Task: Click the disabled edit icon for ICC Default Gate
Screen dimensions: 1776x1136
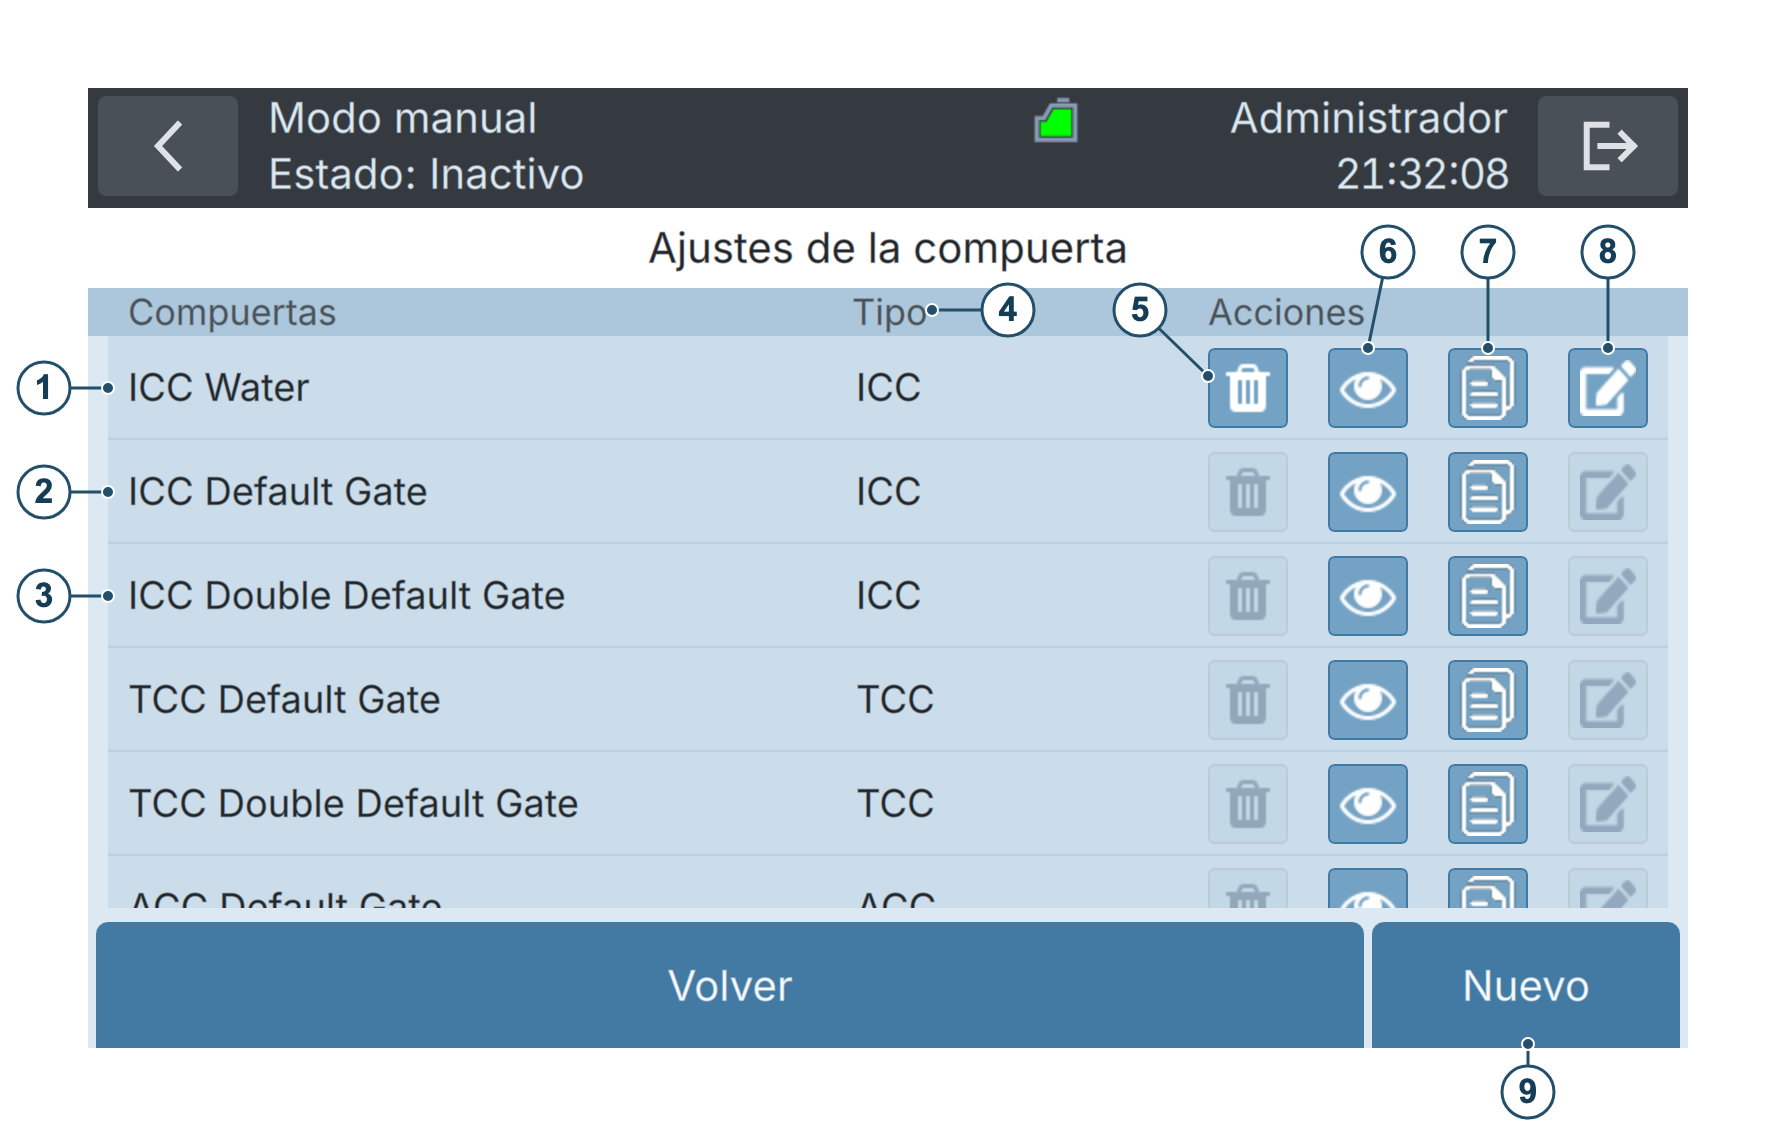Action: [1608, 492]
